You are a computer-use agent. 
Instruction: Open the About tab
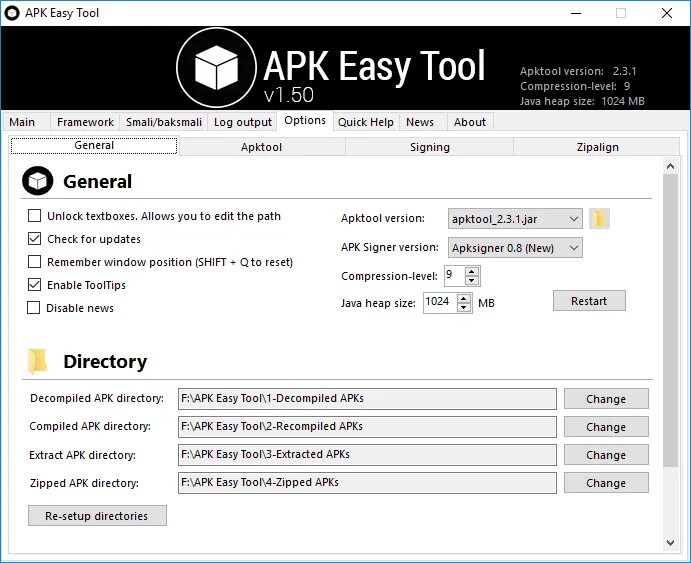470,122
